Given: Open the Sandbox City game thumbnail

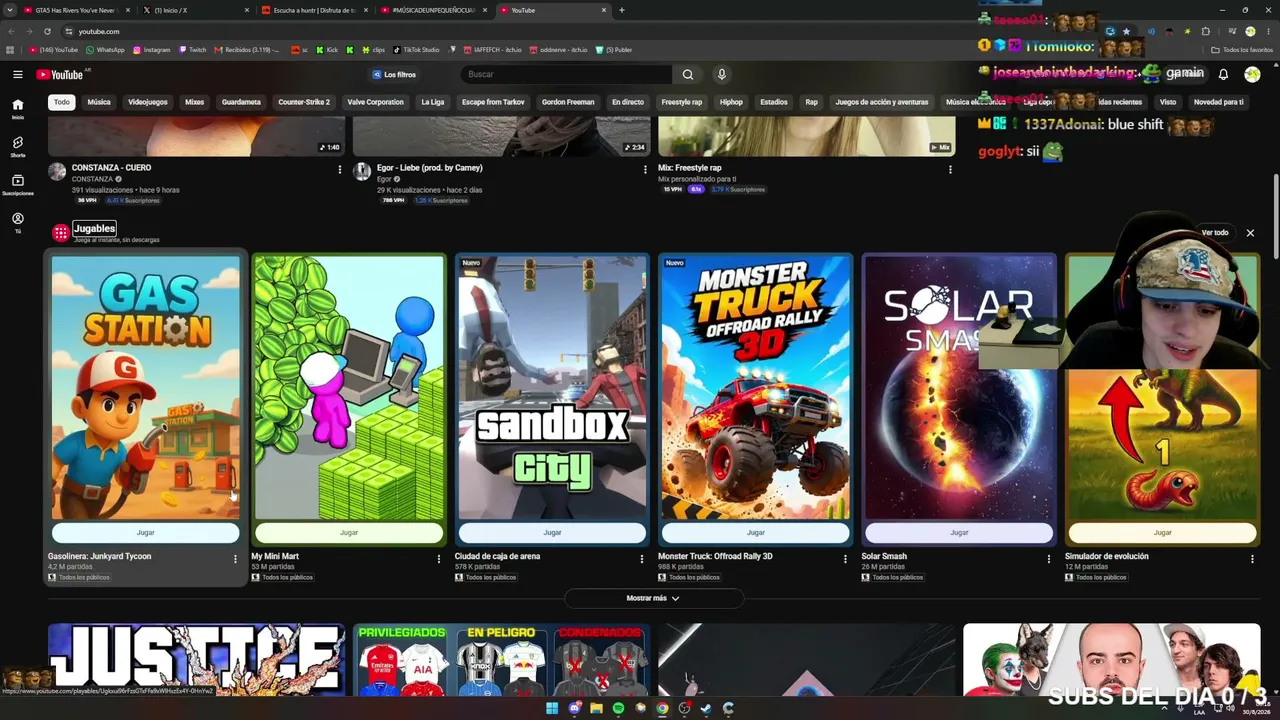Looking at the screenshot, I should click(552, 387).
